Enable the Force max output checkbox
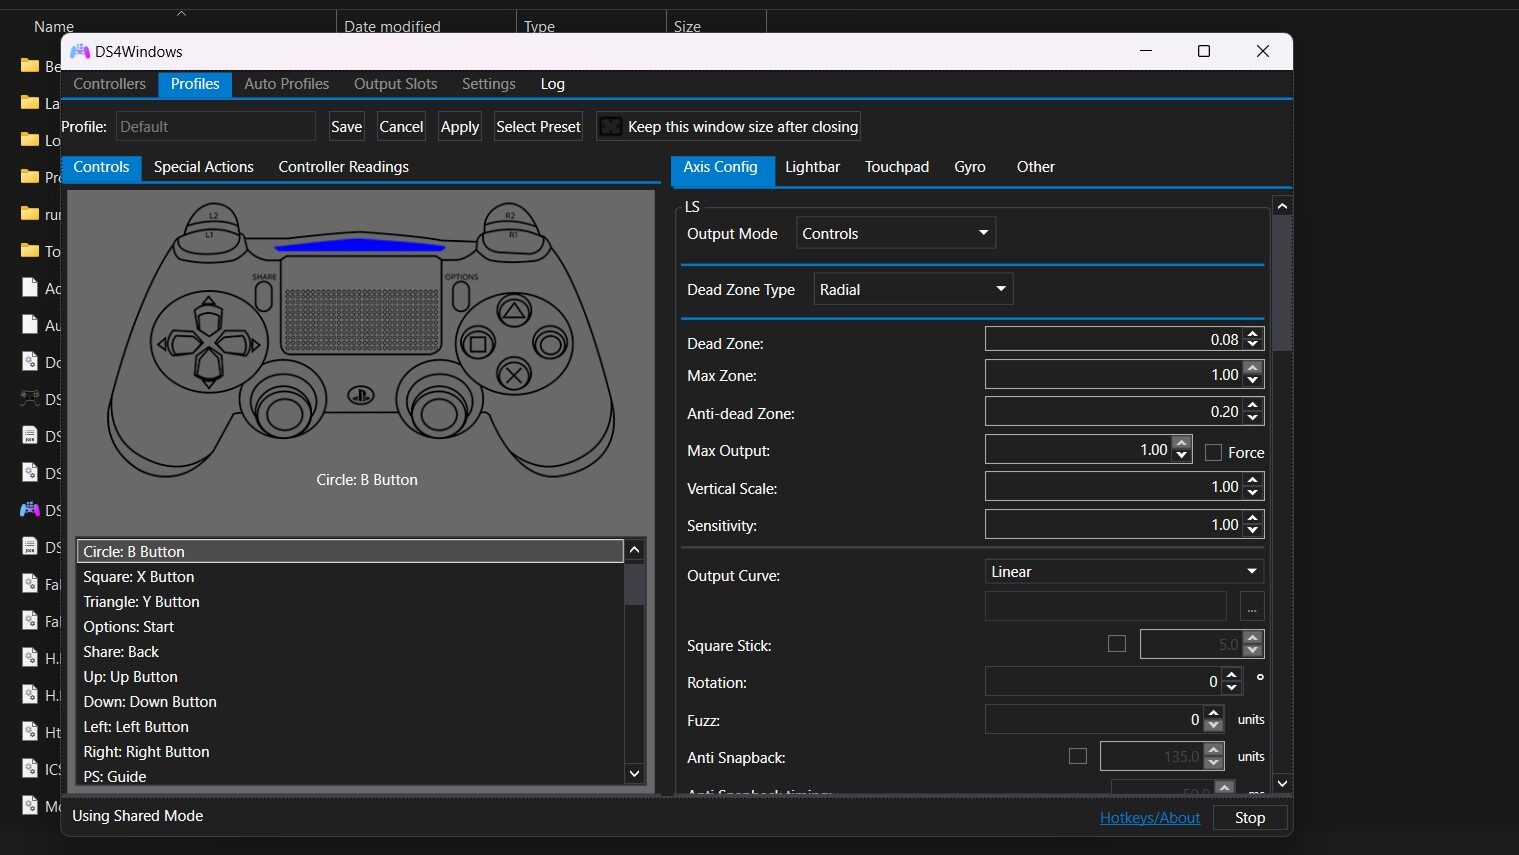The width and height of the screenshot is (1519, 855). pos(1213,453)
